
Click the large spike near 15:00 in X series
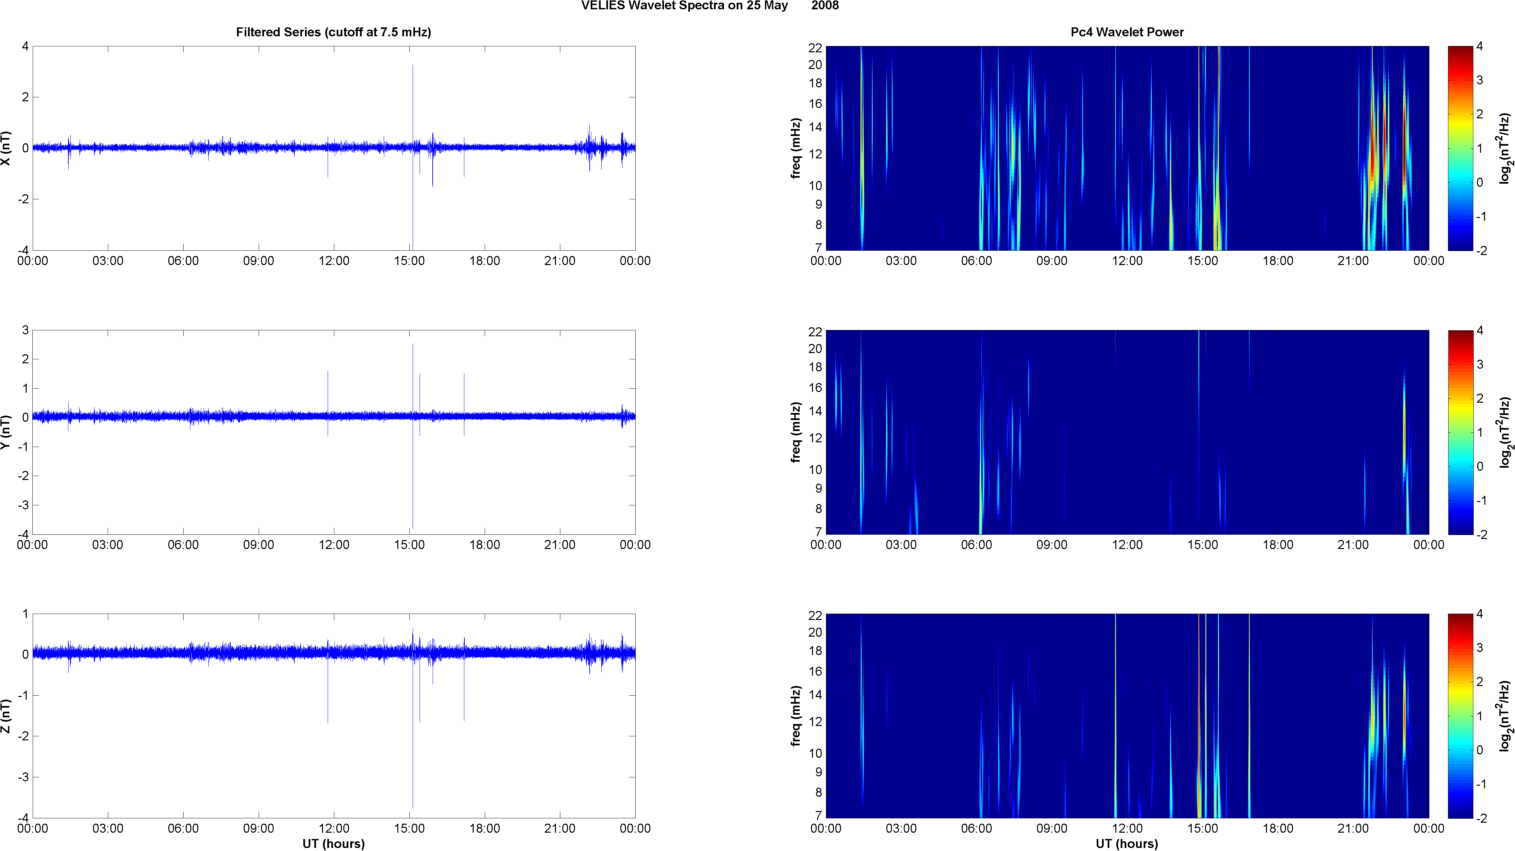click(412, 155)
